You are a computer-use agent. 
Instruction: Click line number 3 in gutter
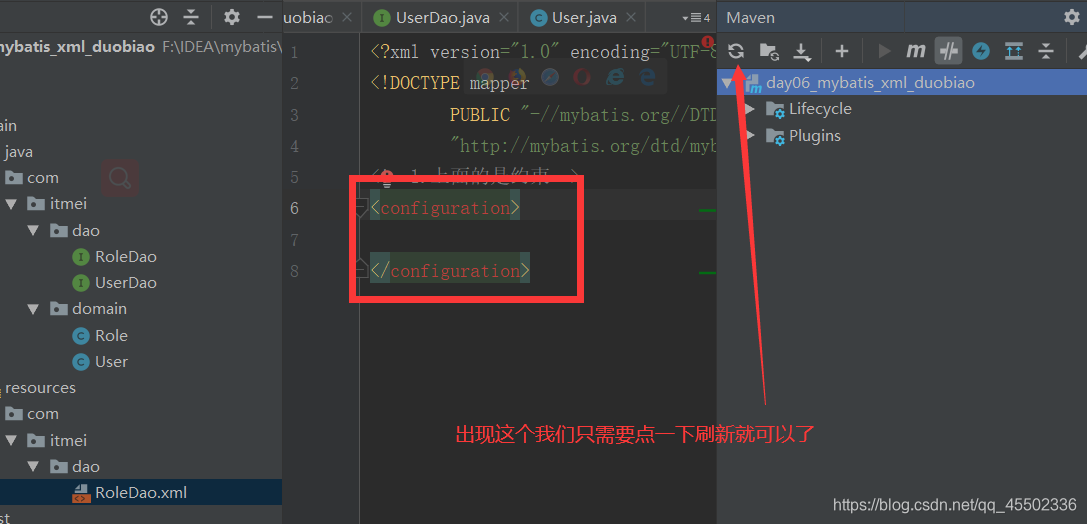[x=295, y=115]
